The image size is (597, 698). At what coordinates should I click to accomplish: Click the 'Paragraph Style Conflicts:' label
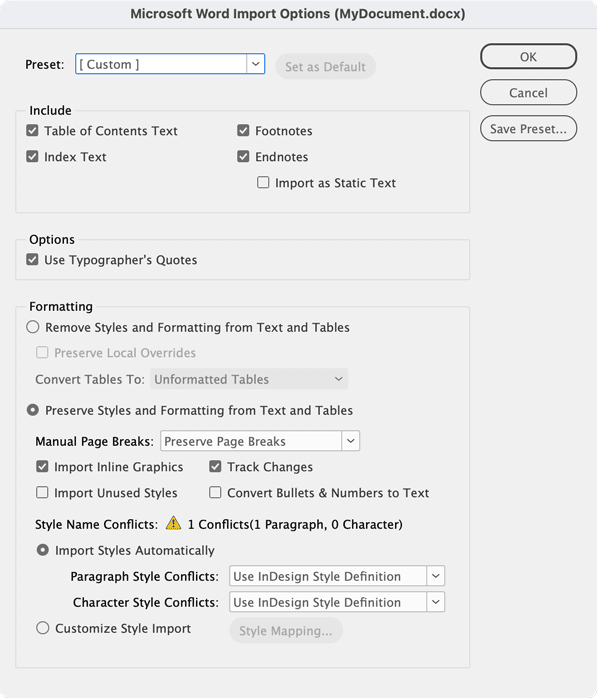[x=145, y=576]
